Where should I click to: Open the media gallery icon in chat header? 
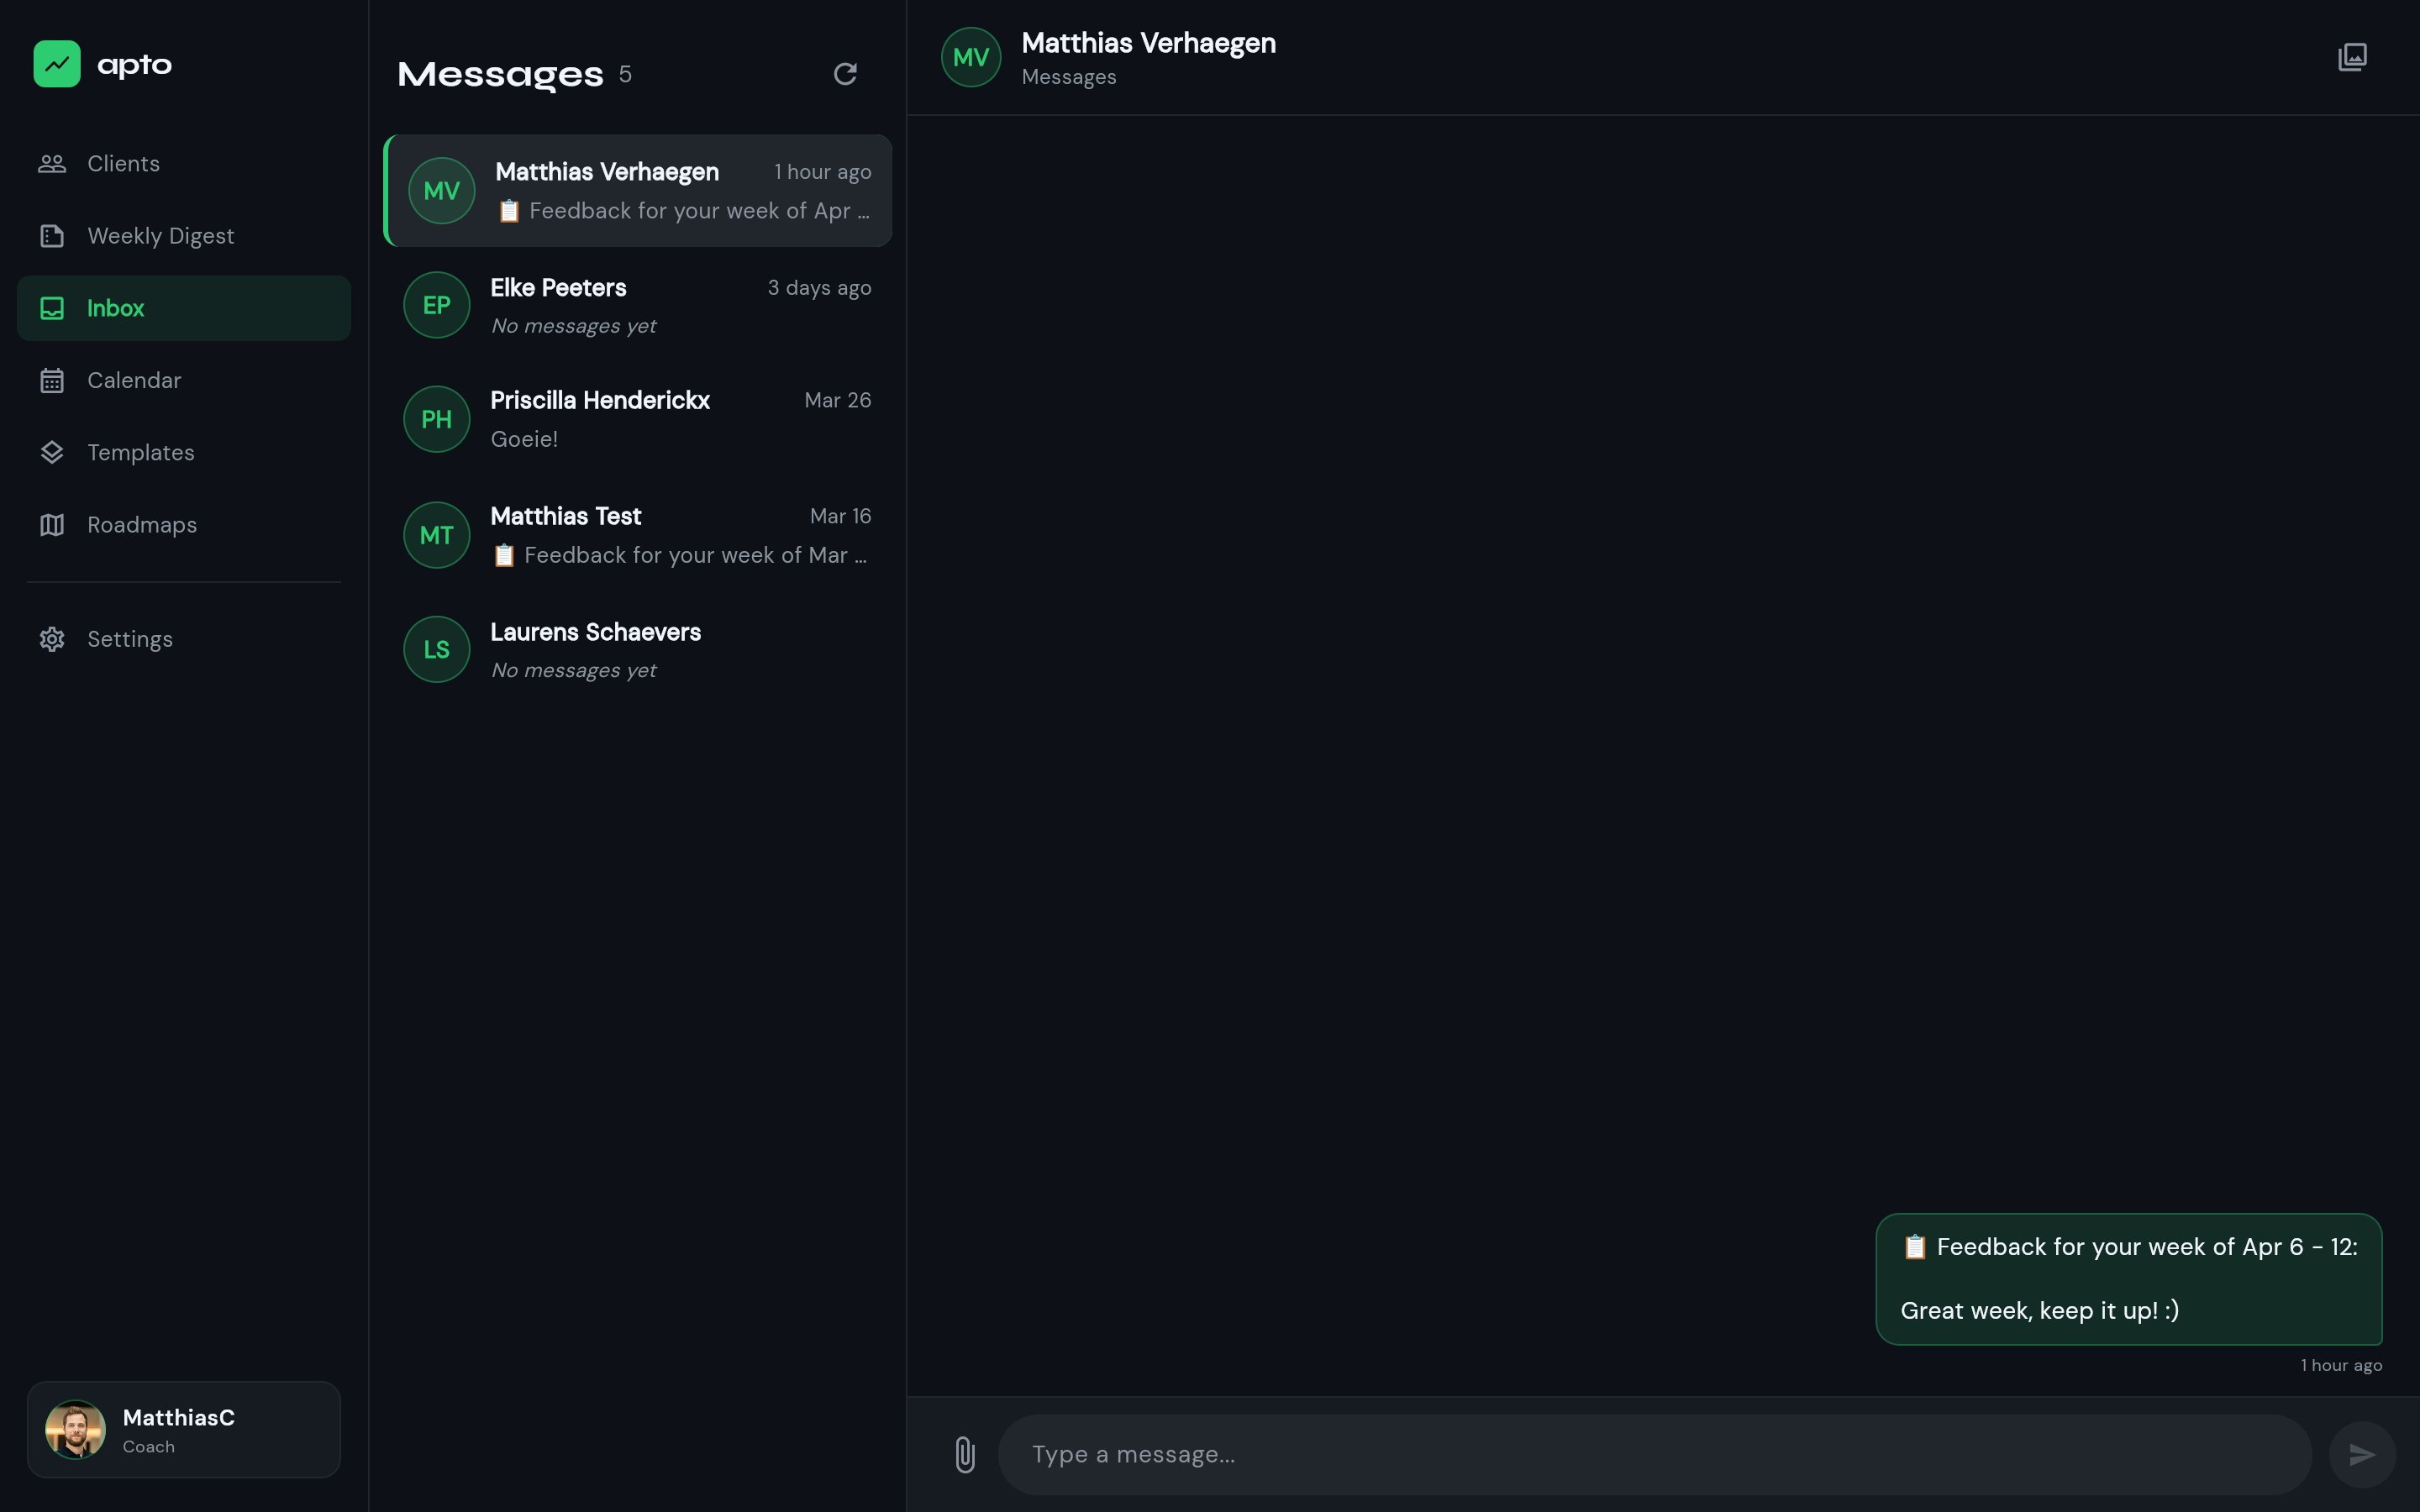(x=2352, y=57)
